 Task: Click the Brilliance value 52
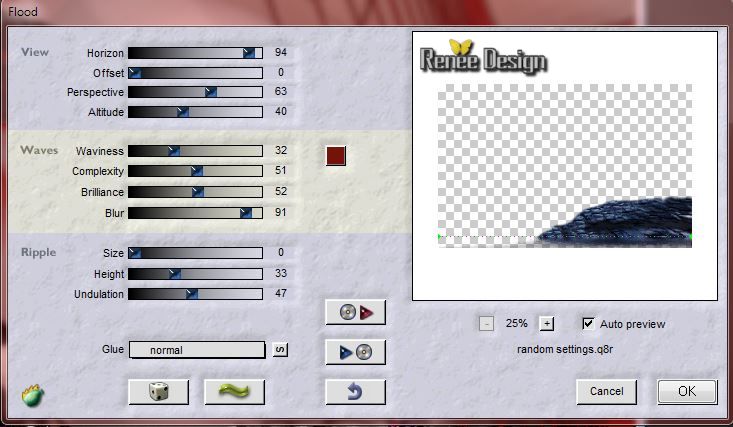[280, 191]
